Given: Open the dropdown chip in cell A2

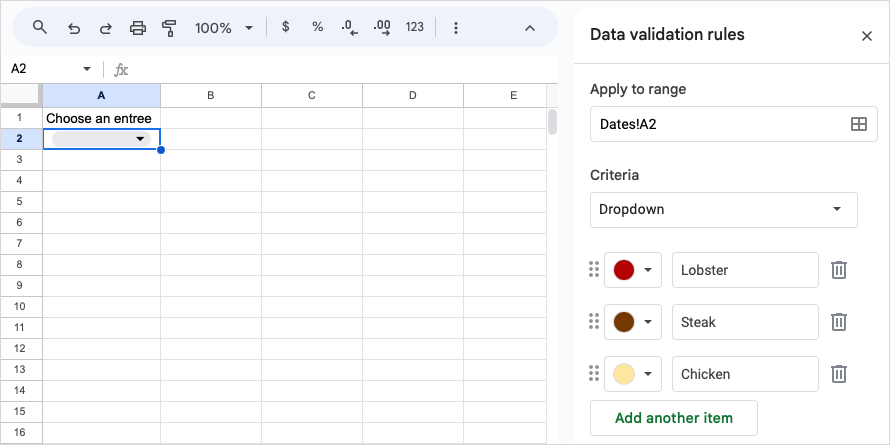Looking at the screenshot, I should 140,139.
